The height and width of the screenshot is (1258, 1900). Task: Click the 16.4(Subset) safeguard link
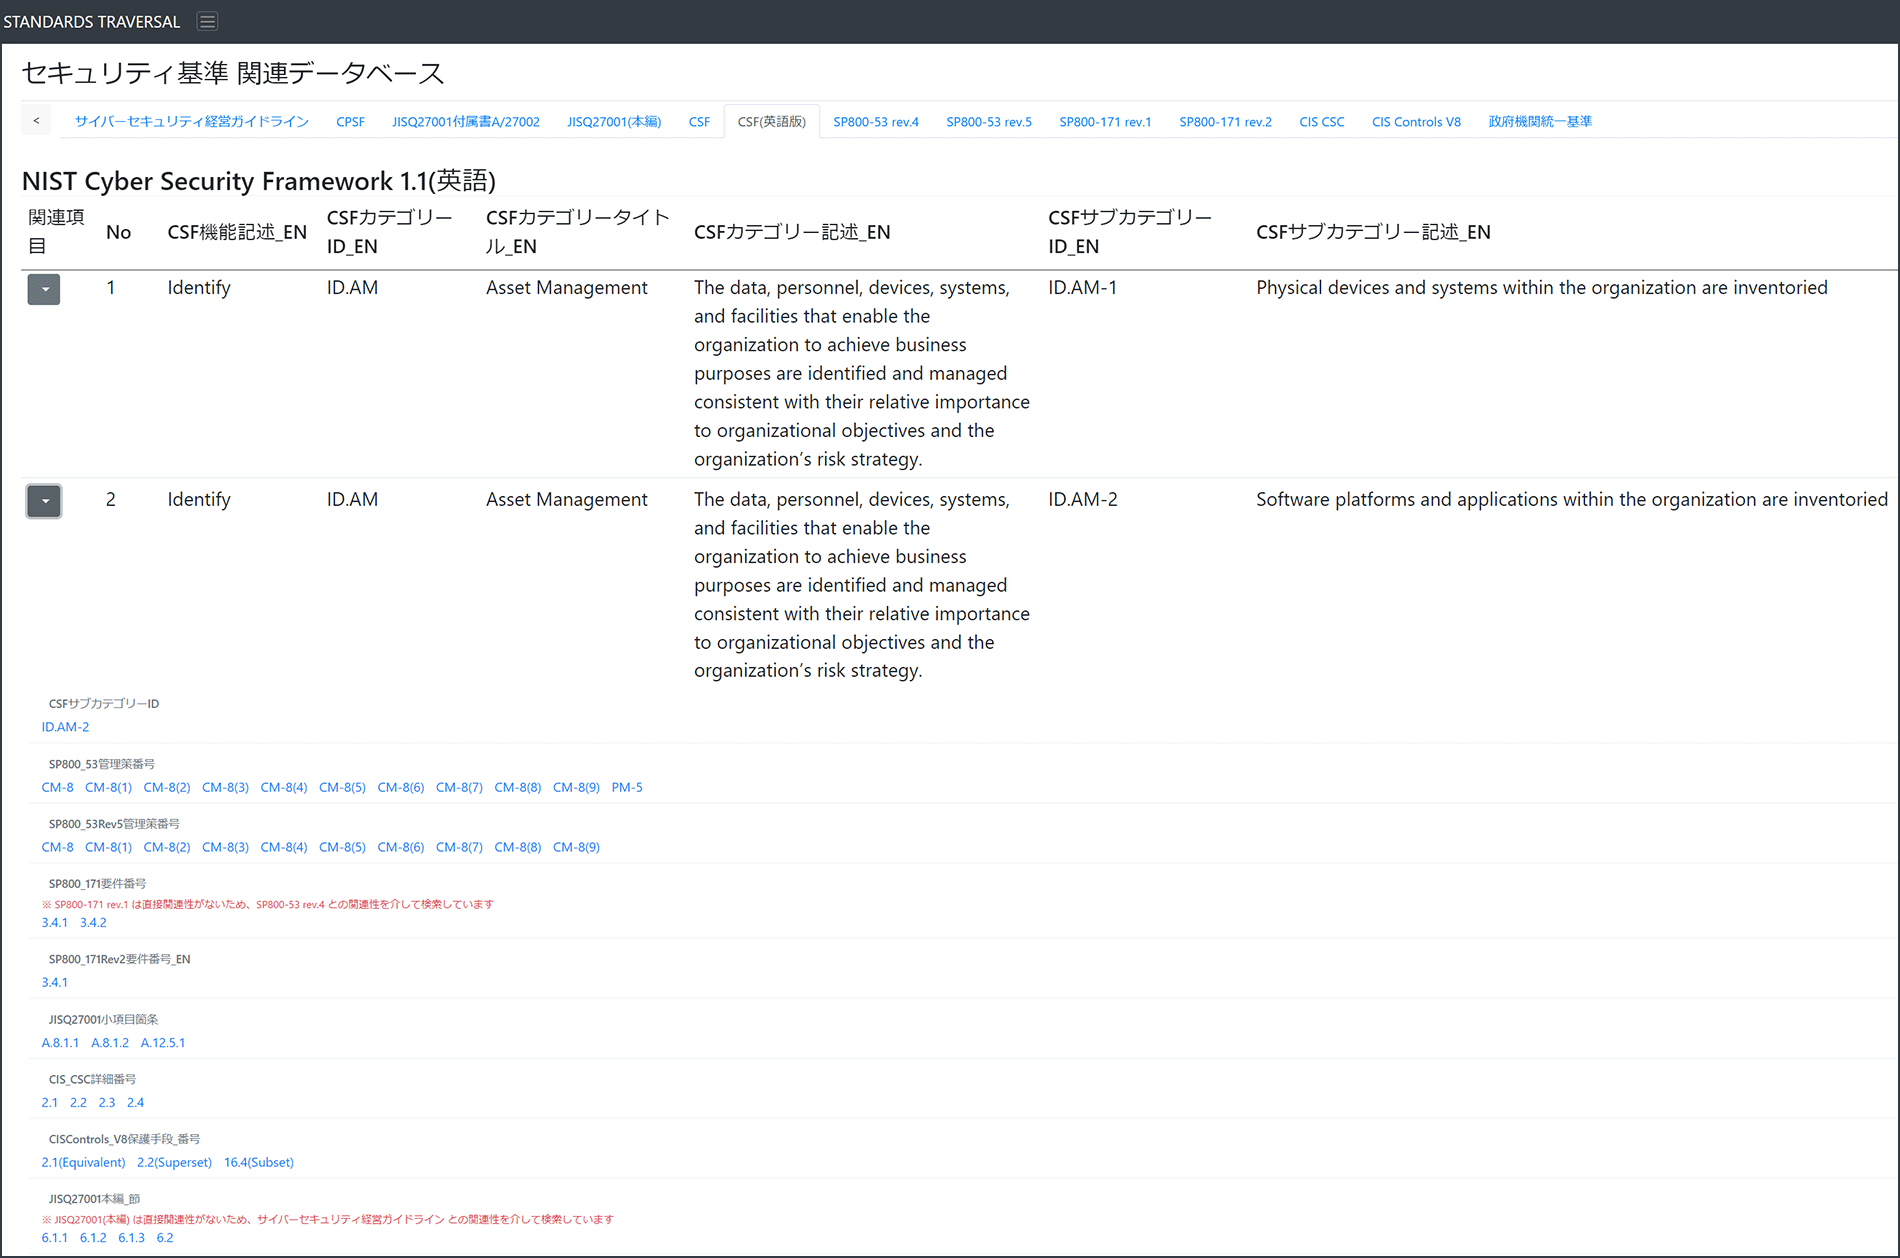pos(259,1162)
